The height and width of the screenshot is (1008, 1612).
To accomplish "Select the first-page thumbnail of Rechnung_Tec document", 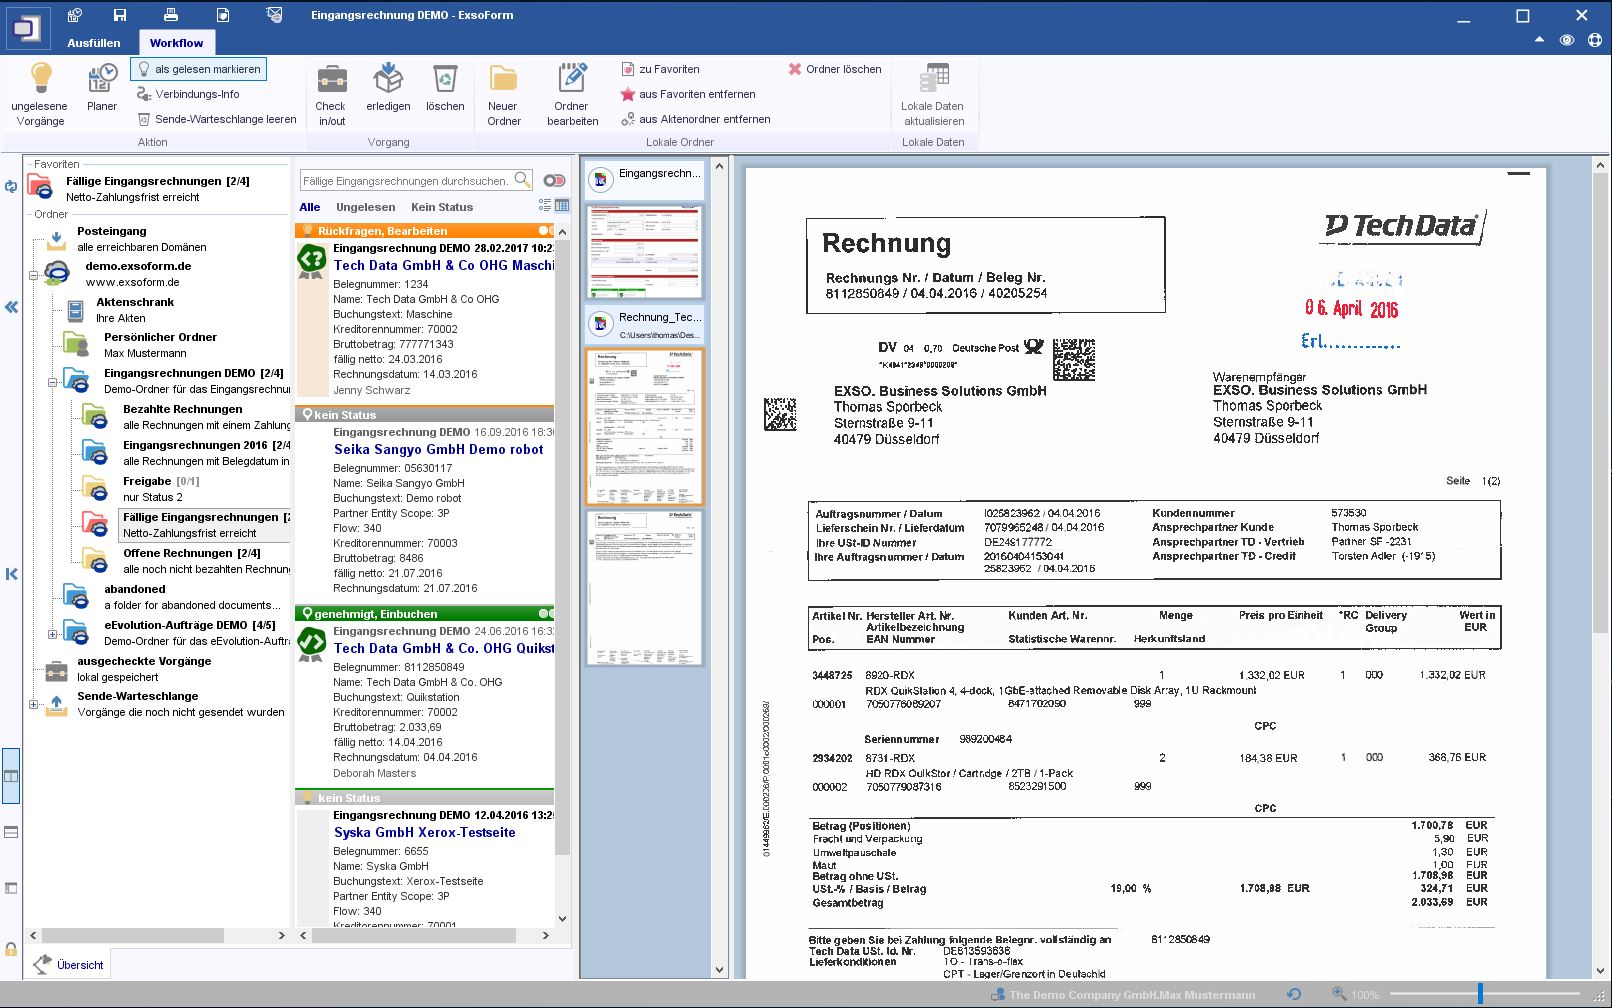I will coord(645,426).
